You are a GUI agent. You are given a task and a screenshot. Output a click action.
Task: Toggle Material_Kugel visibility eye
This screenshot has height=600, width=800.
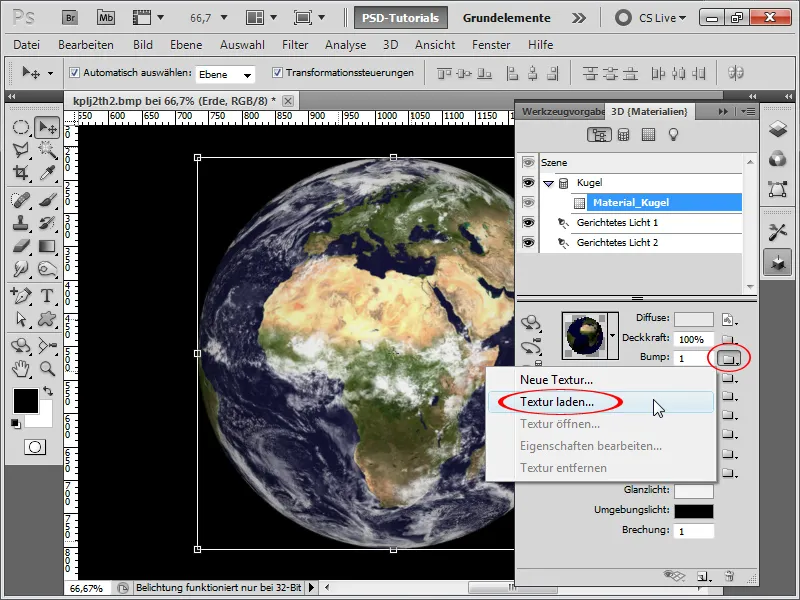[x=528, y=203]
